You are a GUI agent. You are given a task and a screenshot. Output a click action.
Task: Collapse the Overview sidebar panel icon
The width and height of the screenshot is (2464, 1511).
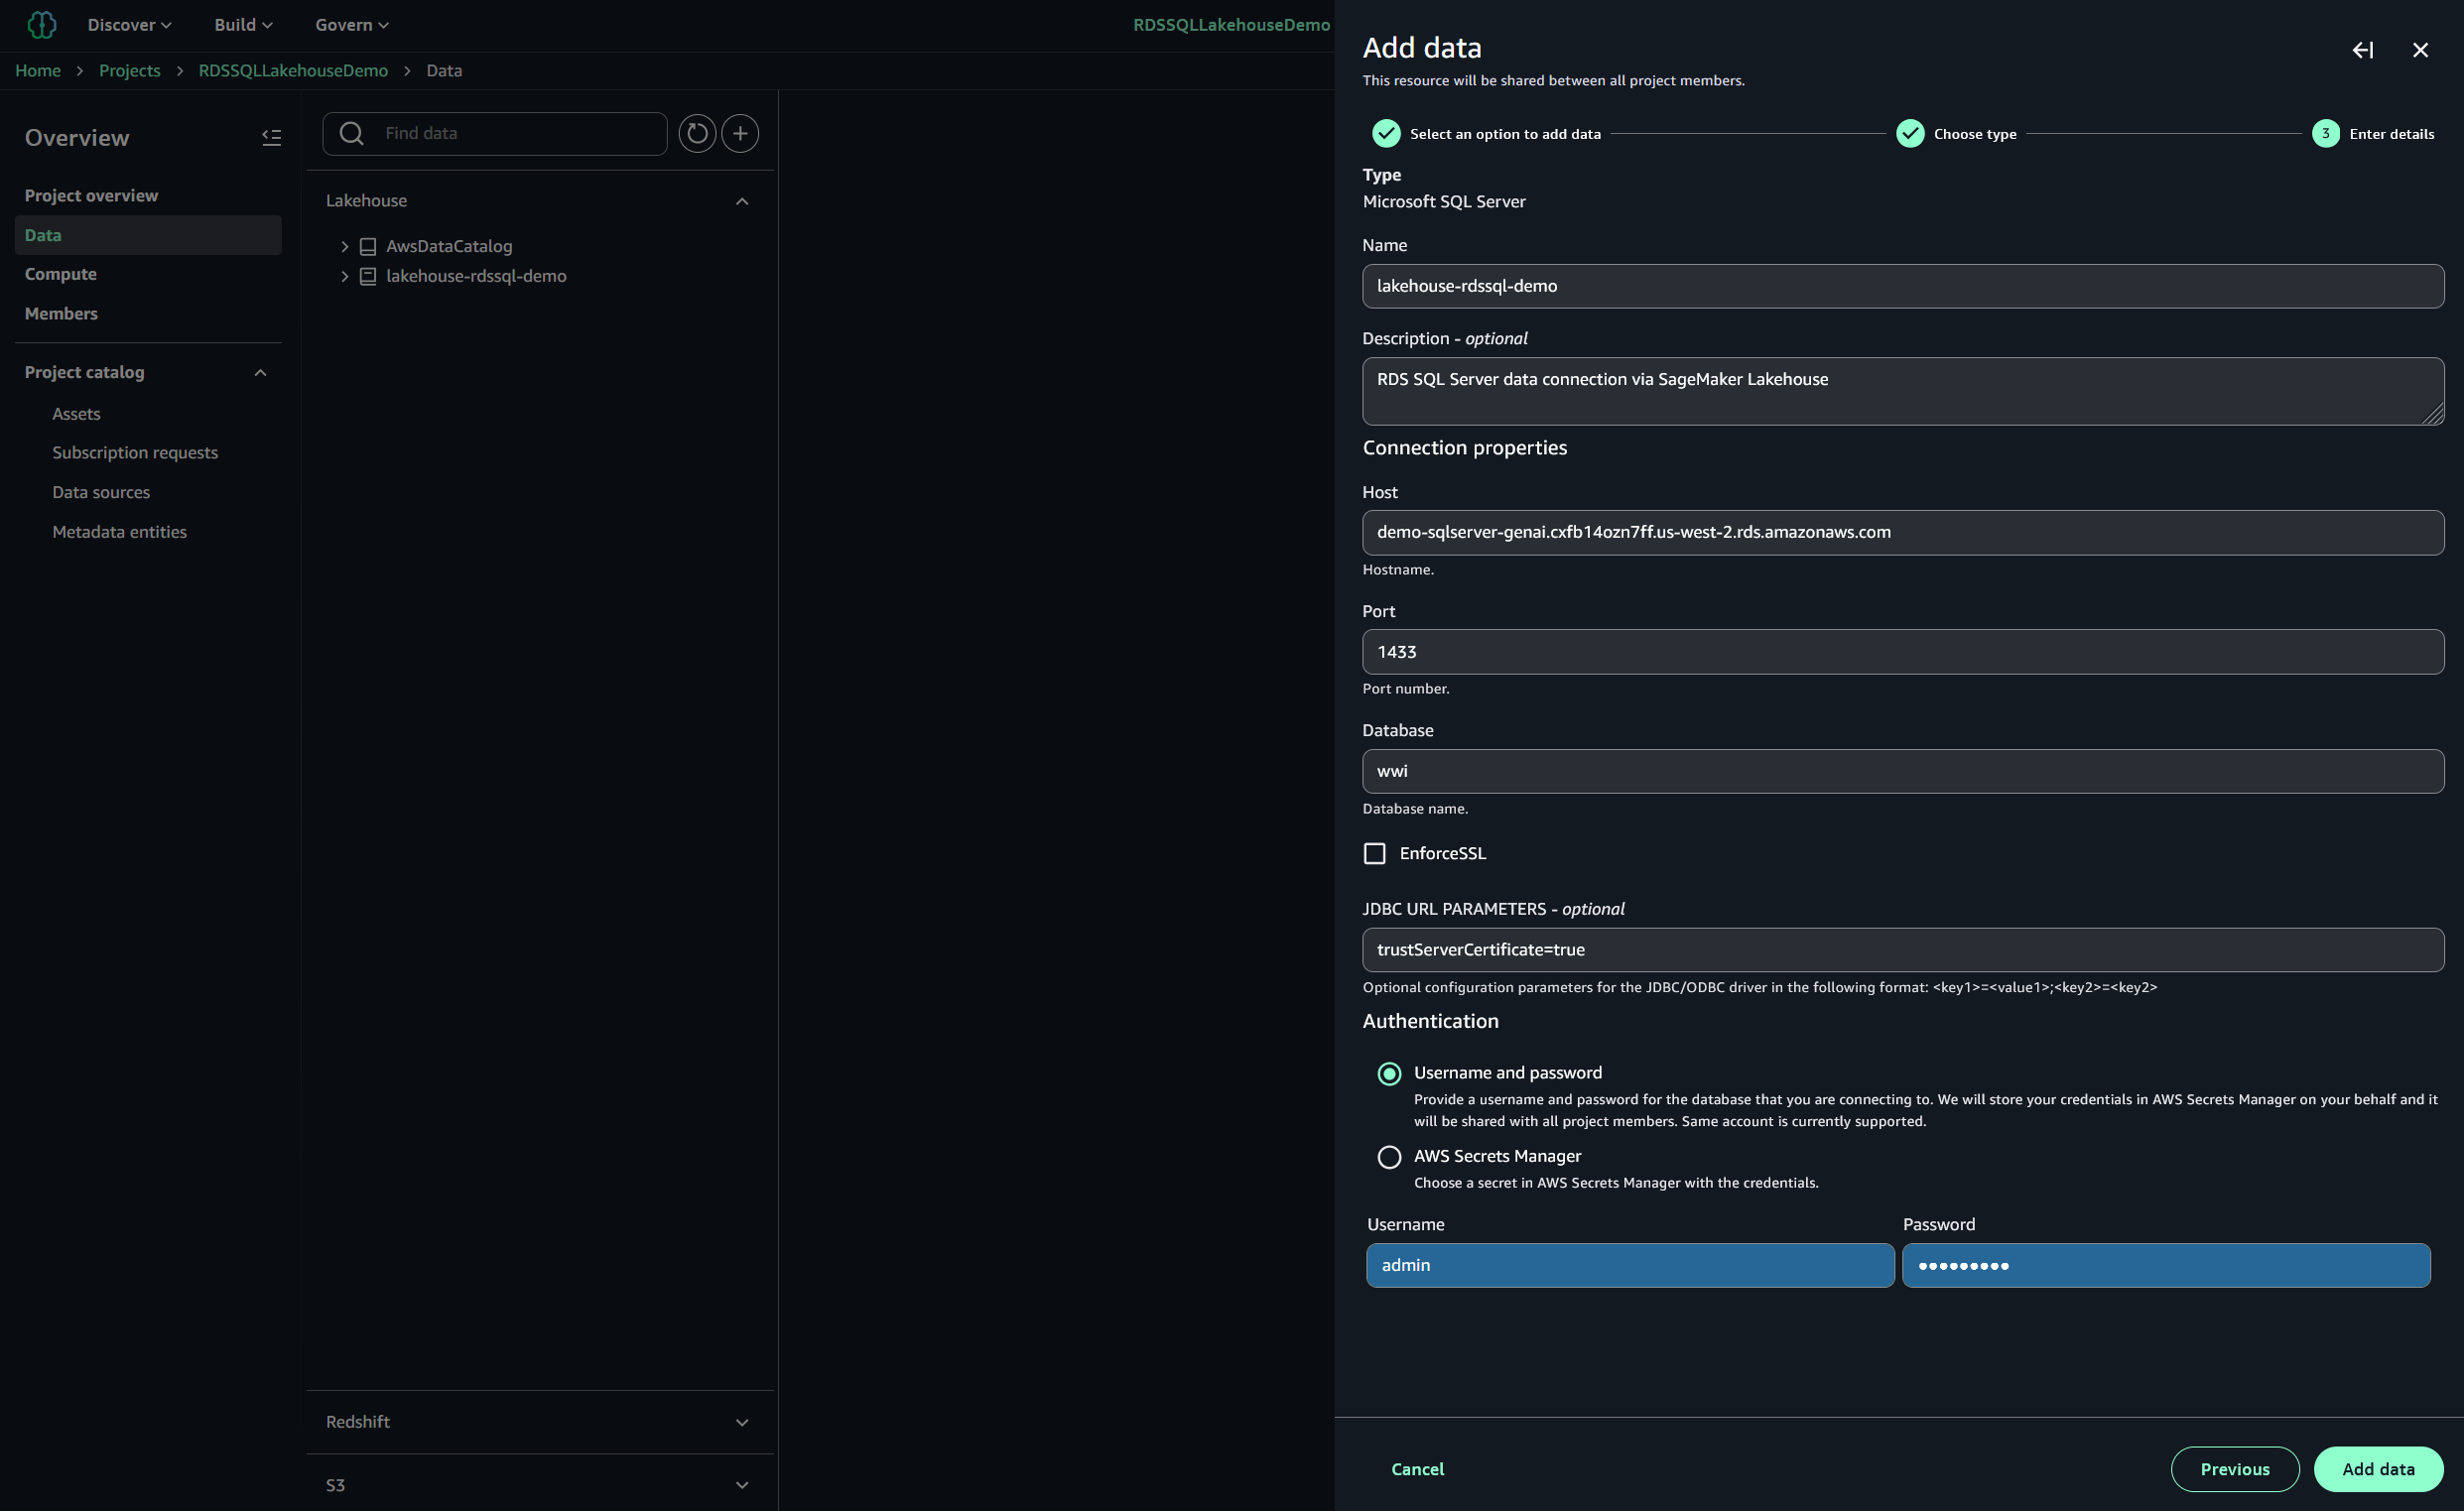(271, 137)
